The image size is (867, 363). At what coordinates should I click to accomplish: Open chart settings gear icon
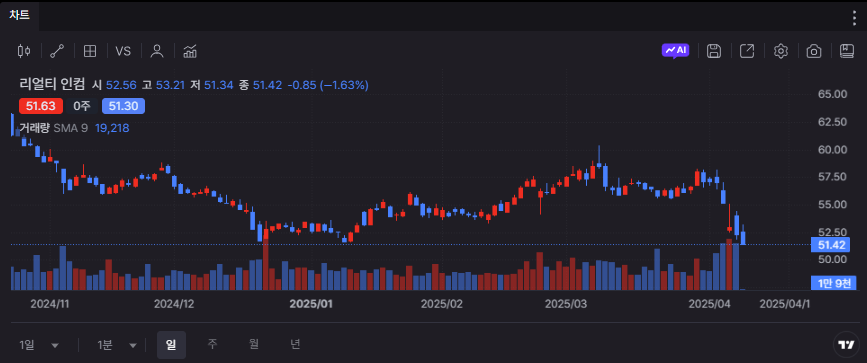click(780, 51)
